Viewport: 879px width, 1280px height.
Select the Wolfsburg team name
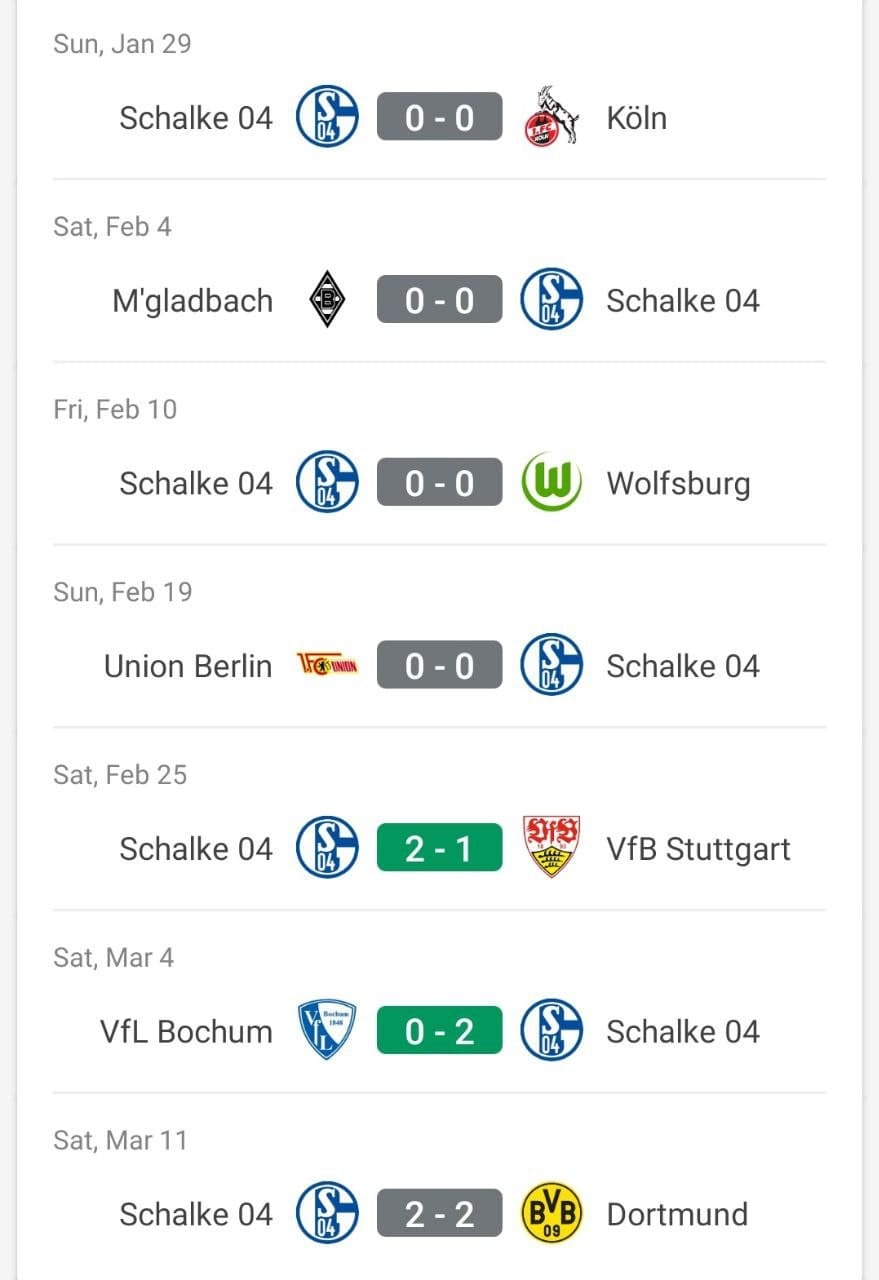coord(678,484)
